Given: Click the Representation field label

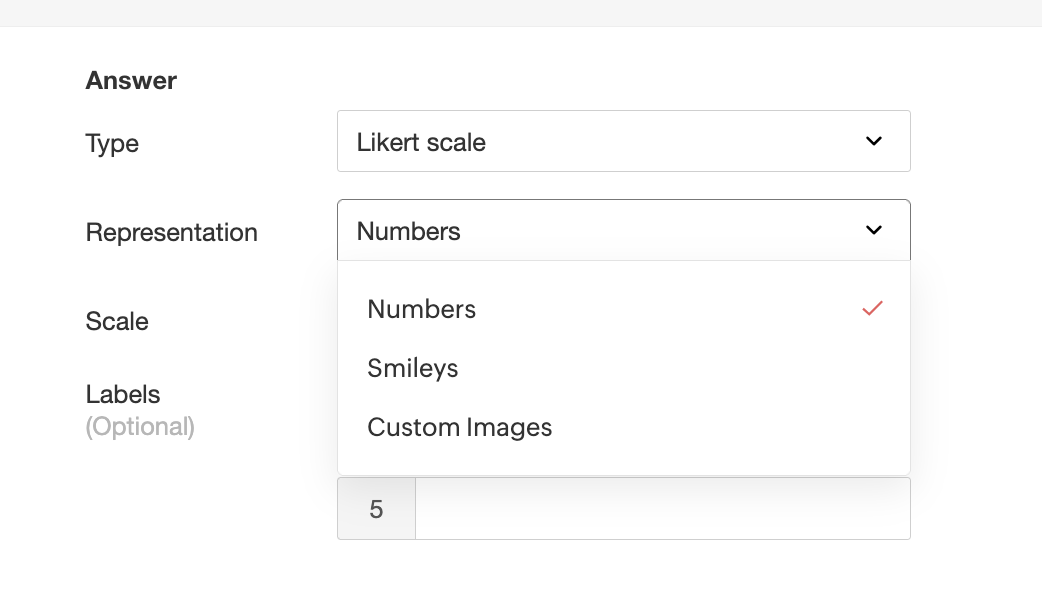Looking at the screenshot, I should (171, 233).
